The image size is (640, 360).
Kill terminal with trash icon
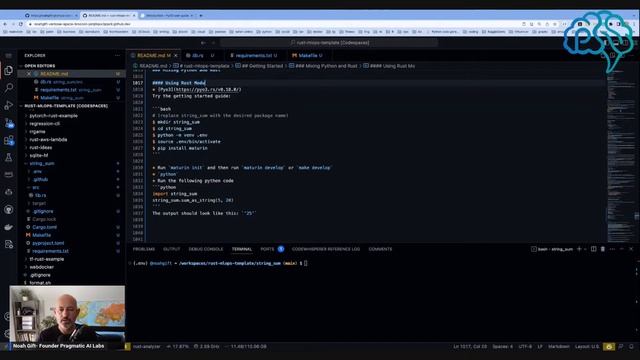click(x=603, y=249)
